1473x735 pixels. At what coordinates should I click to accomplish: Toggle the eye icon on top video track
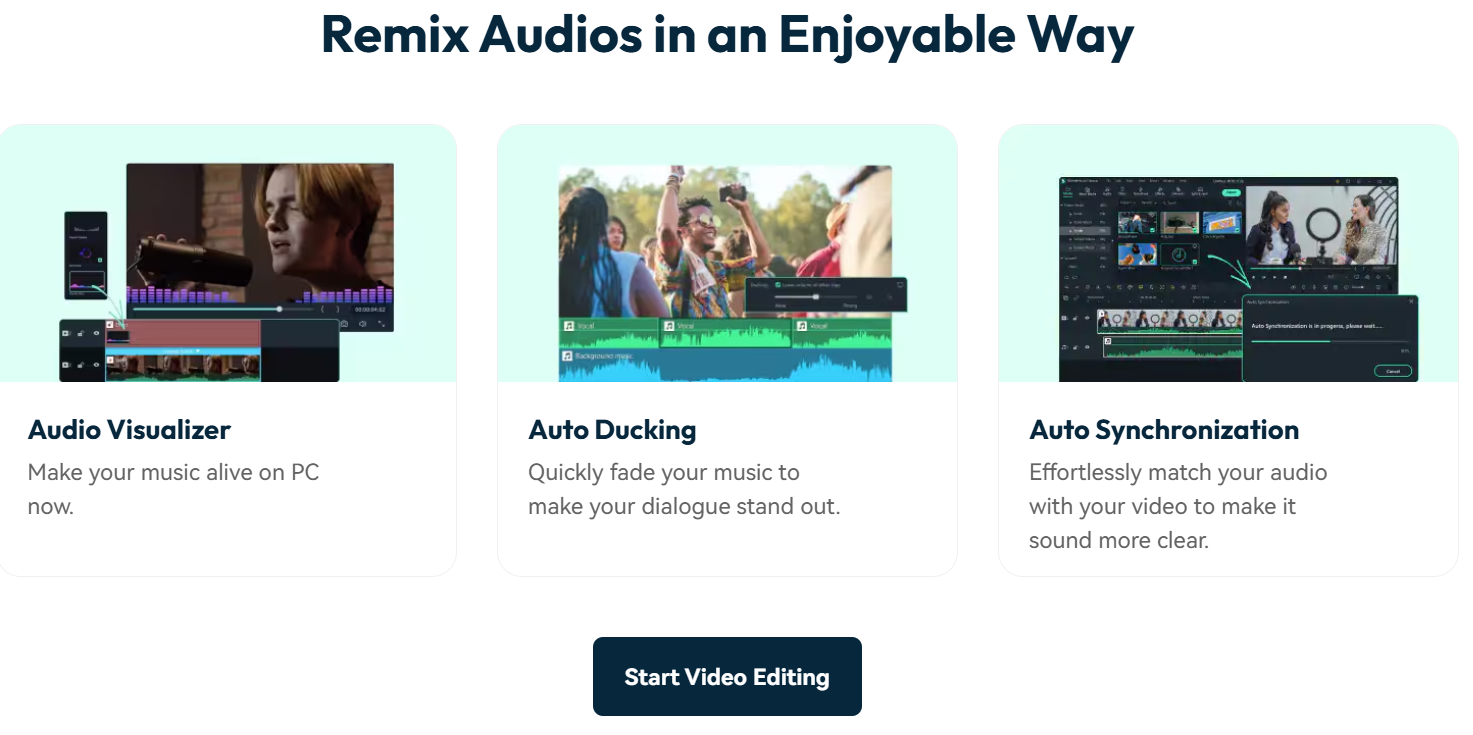(97, 333)
